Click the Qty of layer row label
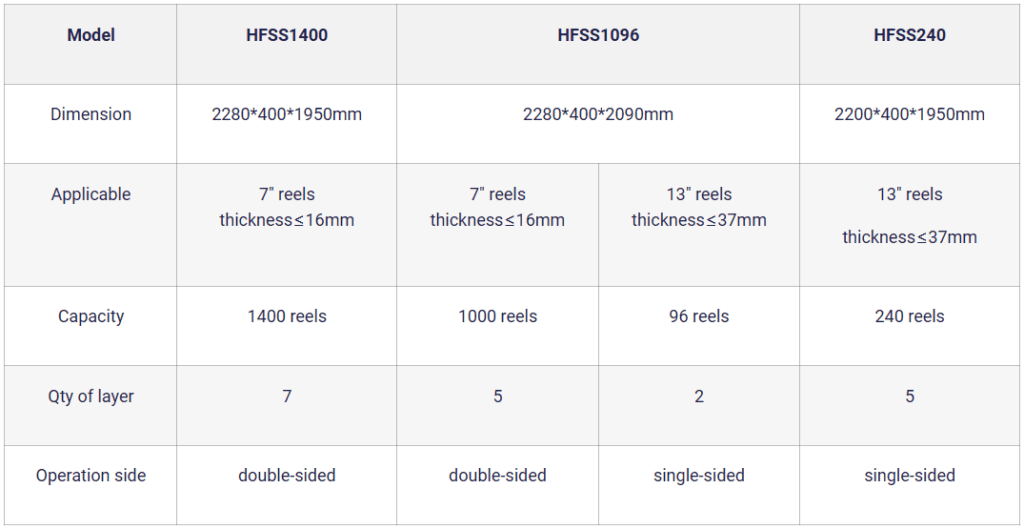 (91, 396)
